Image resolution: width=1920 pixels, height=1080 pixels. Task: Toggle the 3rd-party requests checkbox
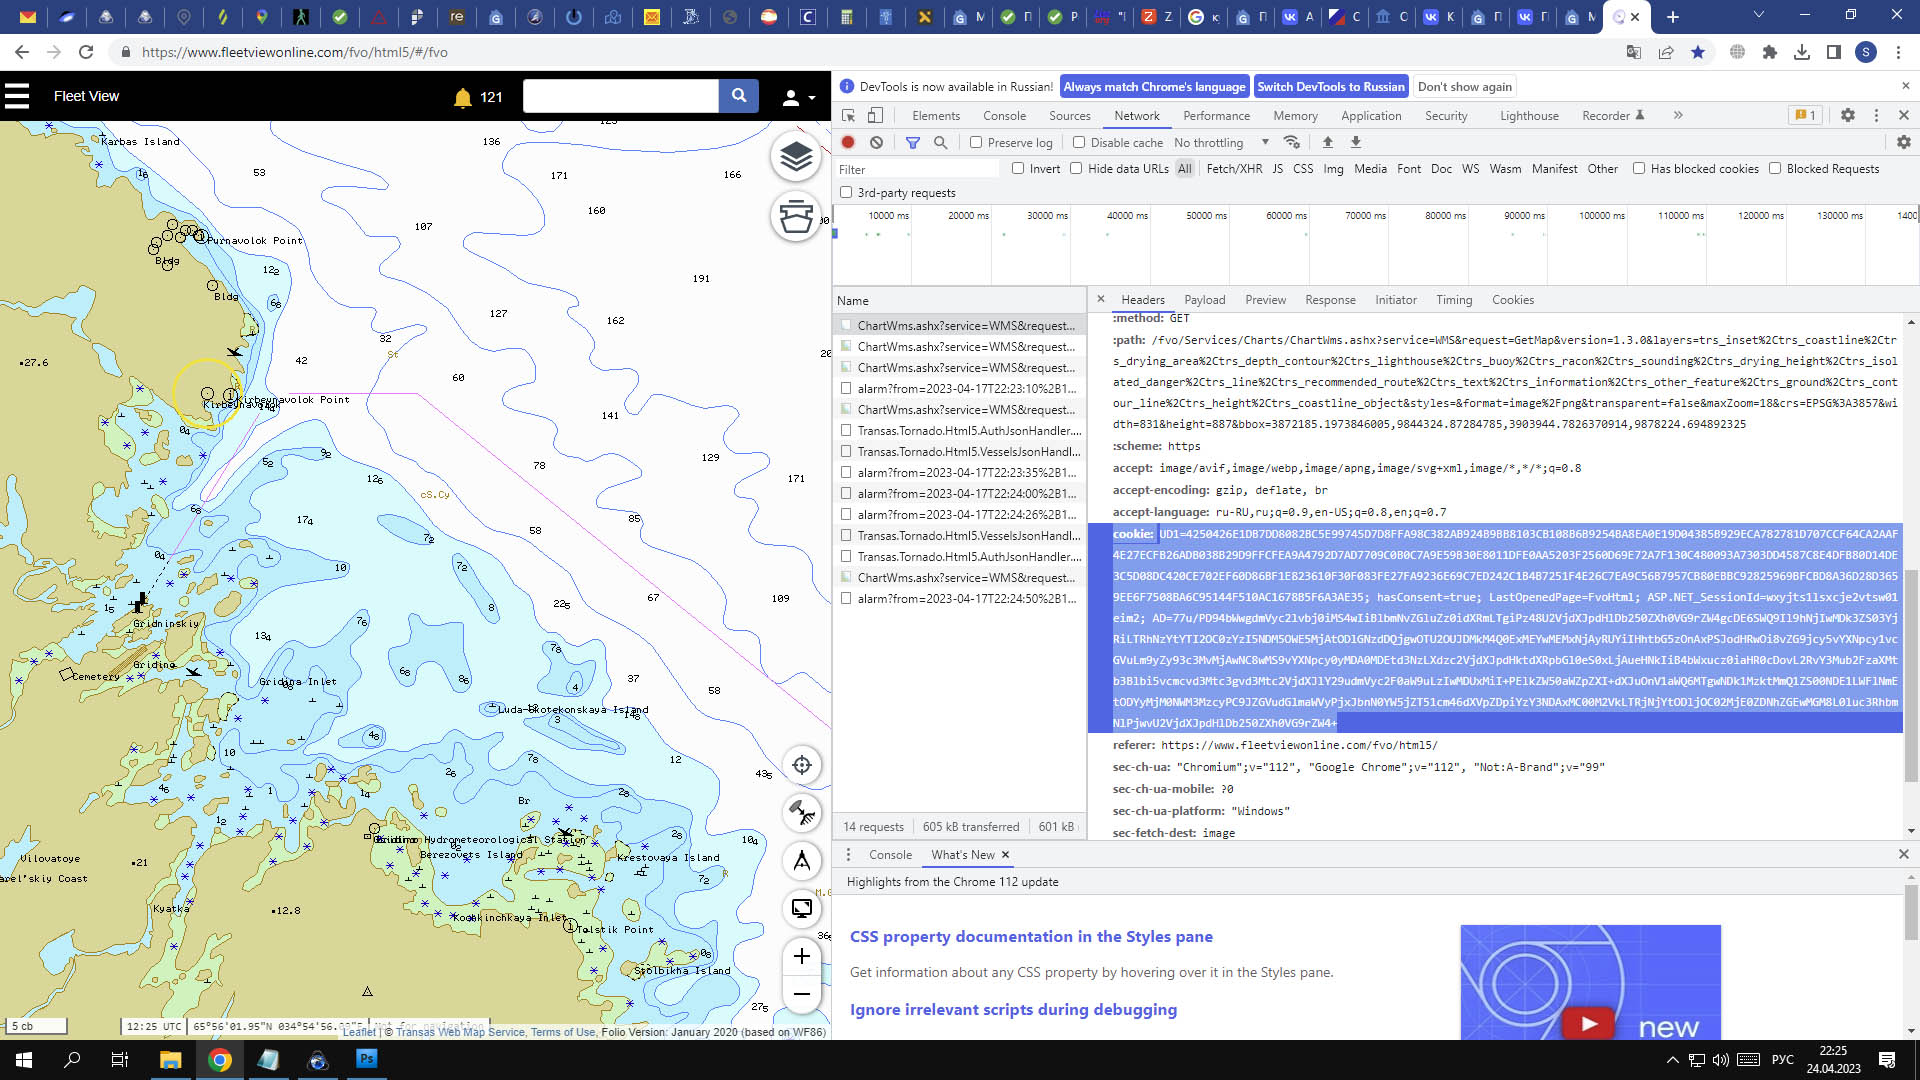[846, 192]
